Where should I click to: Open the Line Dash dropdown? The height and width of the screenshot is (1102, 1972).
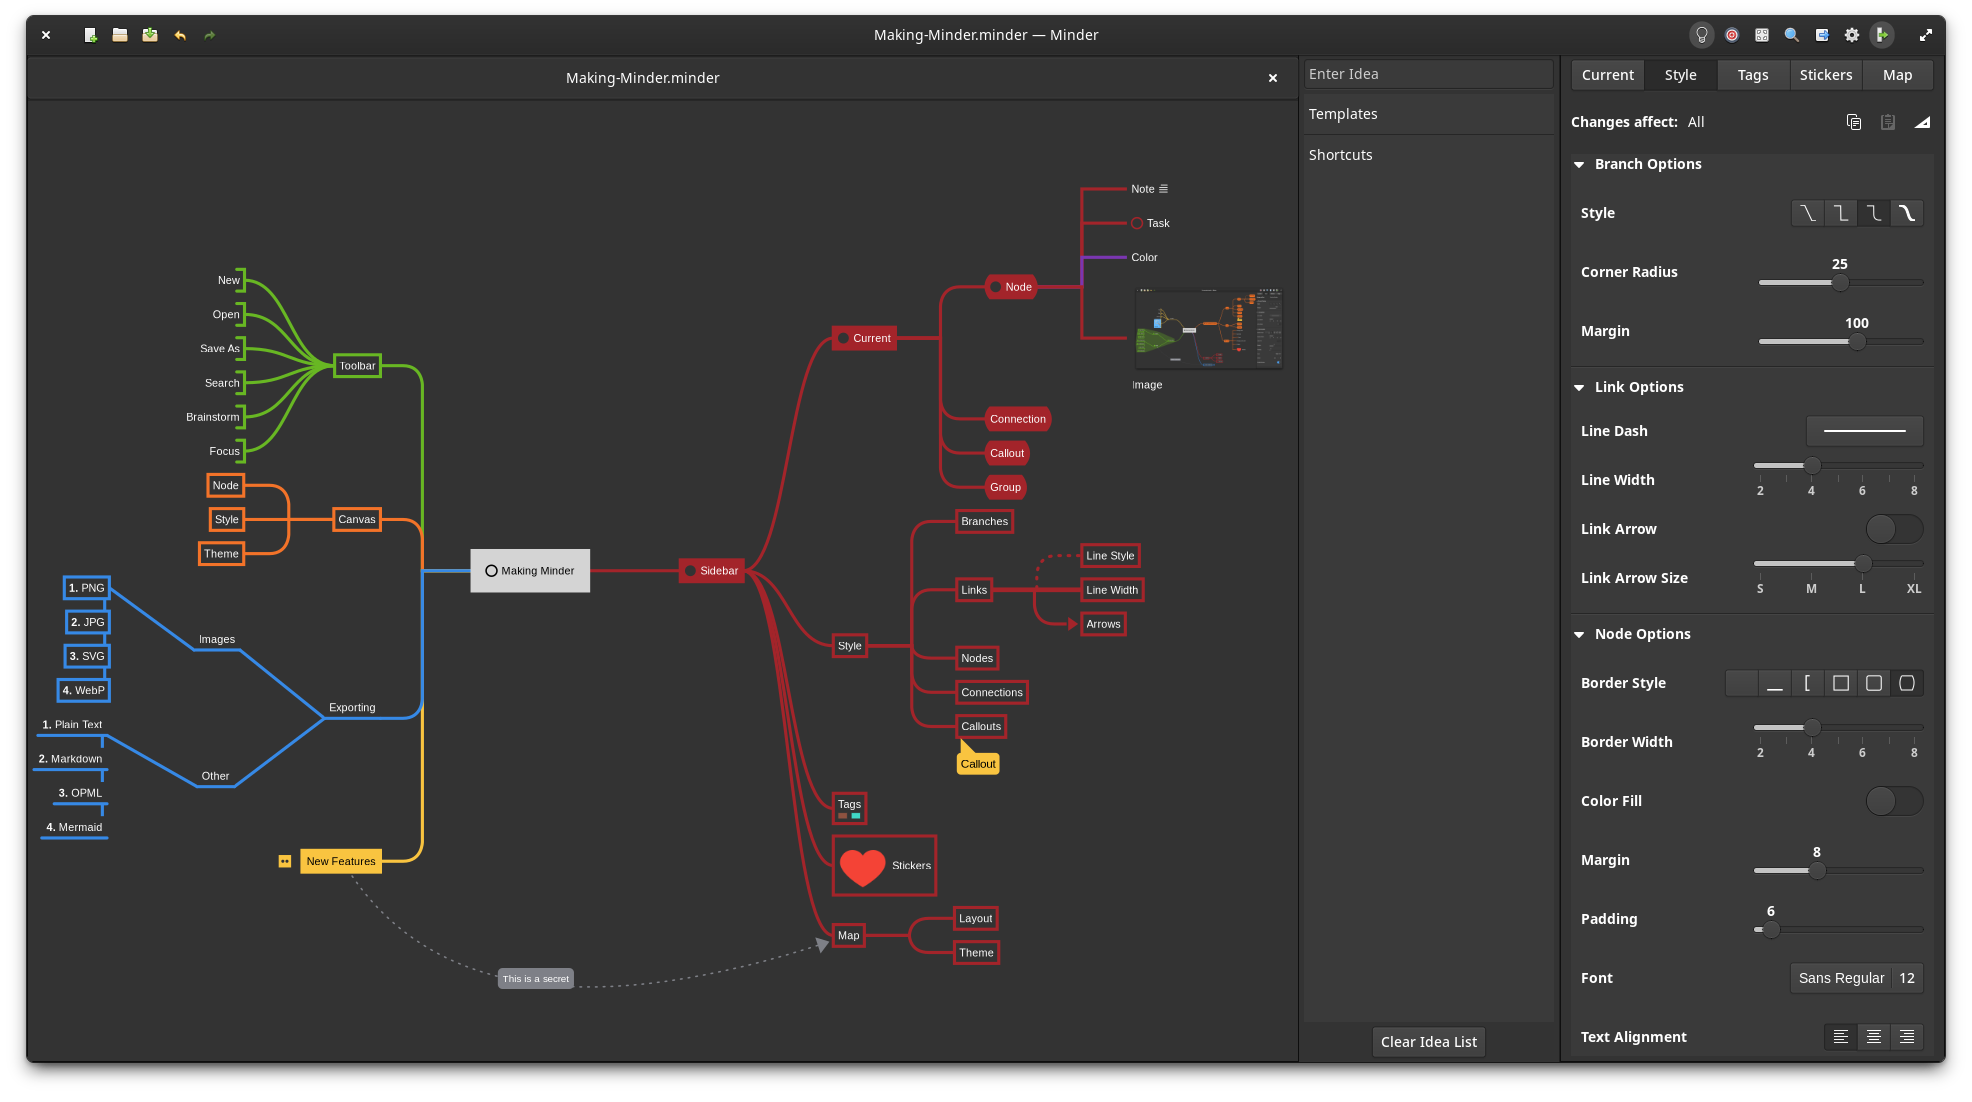1864,431
